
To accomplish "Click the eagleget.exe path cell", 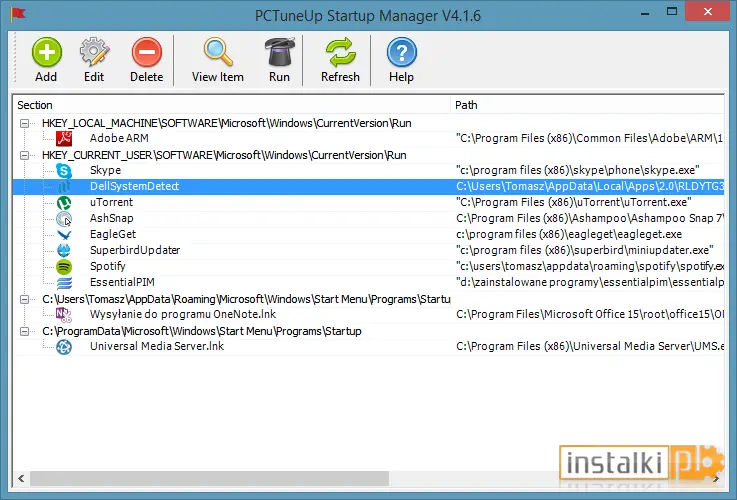I will [x=569, y=234].
